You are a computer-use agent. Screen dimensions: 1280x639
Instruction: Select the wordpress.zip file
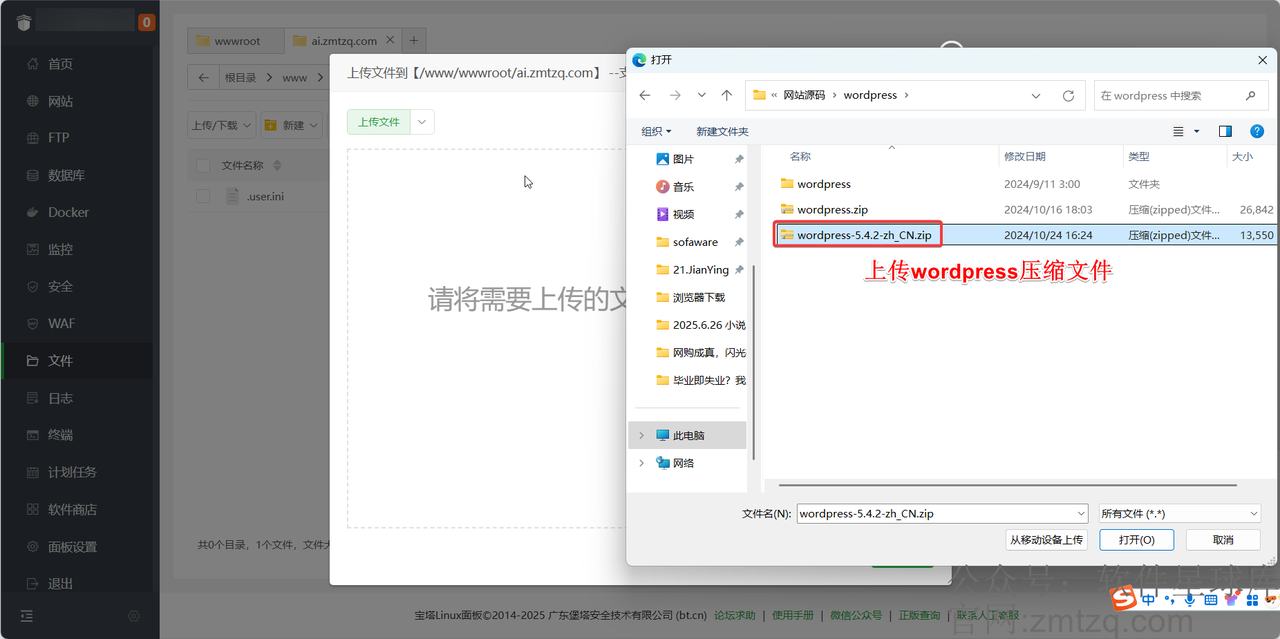[832, 210]
